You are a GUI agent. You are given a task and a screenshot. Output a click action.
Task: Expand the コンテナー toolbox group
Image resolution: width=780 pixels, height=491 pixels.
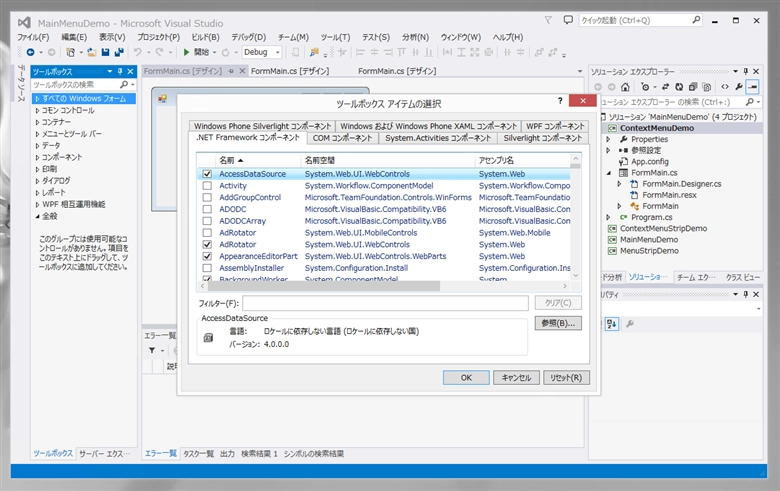(x=37, y=122)
